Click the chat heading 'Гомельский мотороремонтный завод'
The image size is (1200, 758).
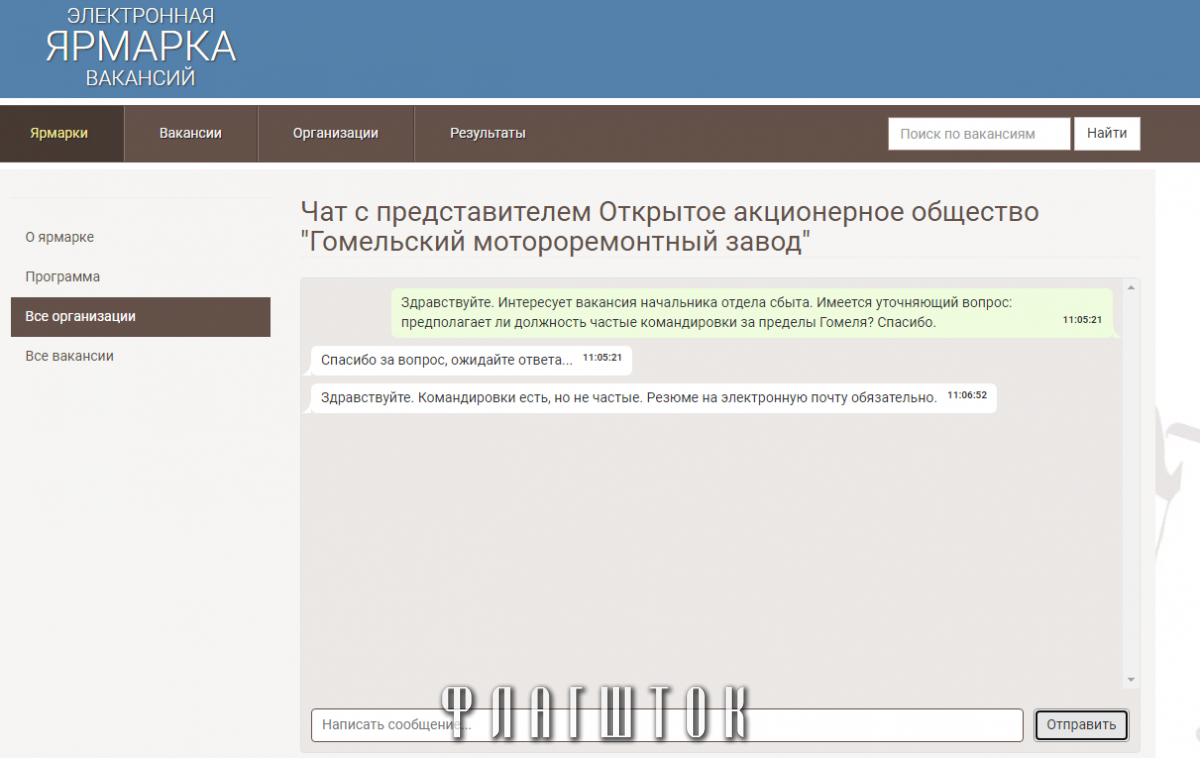coord(670,227)
